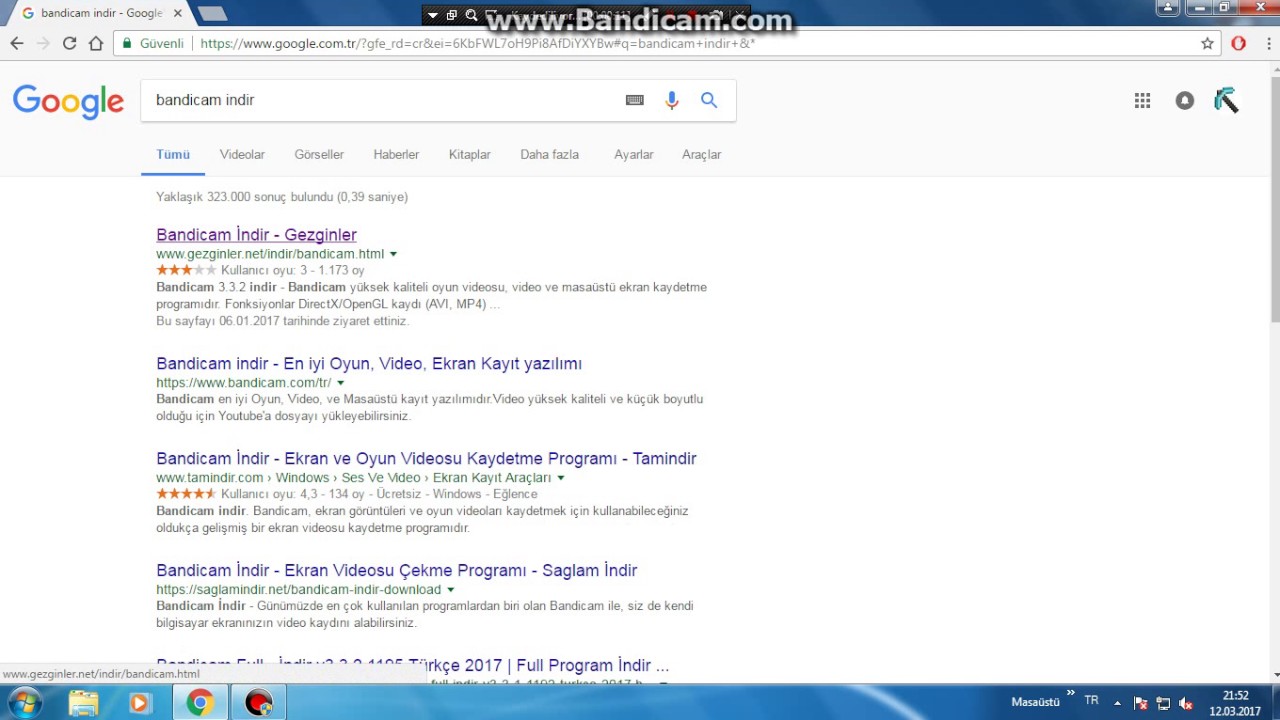
Task: Open the Google account profile picture
Action: 1227,100
